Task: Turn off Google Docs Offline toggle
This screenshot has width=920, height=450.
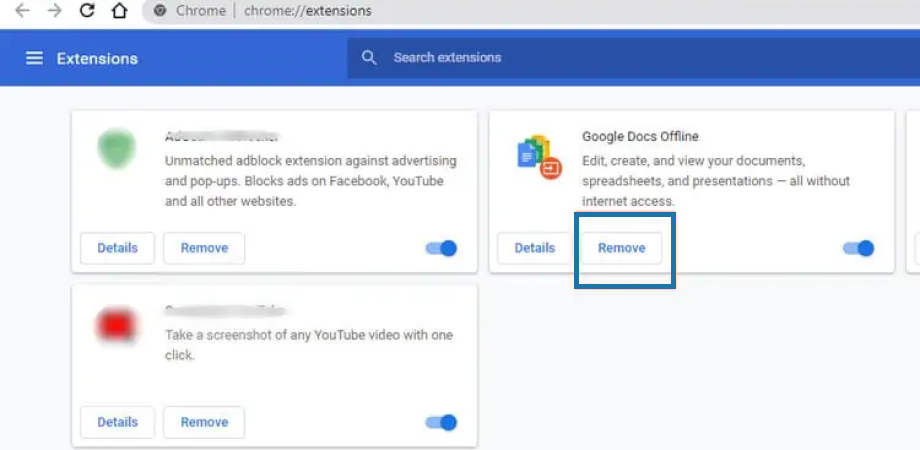Action: [x=858, y=248]
